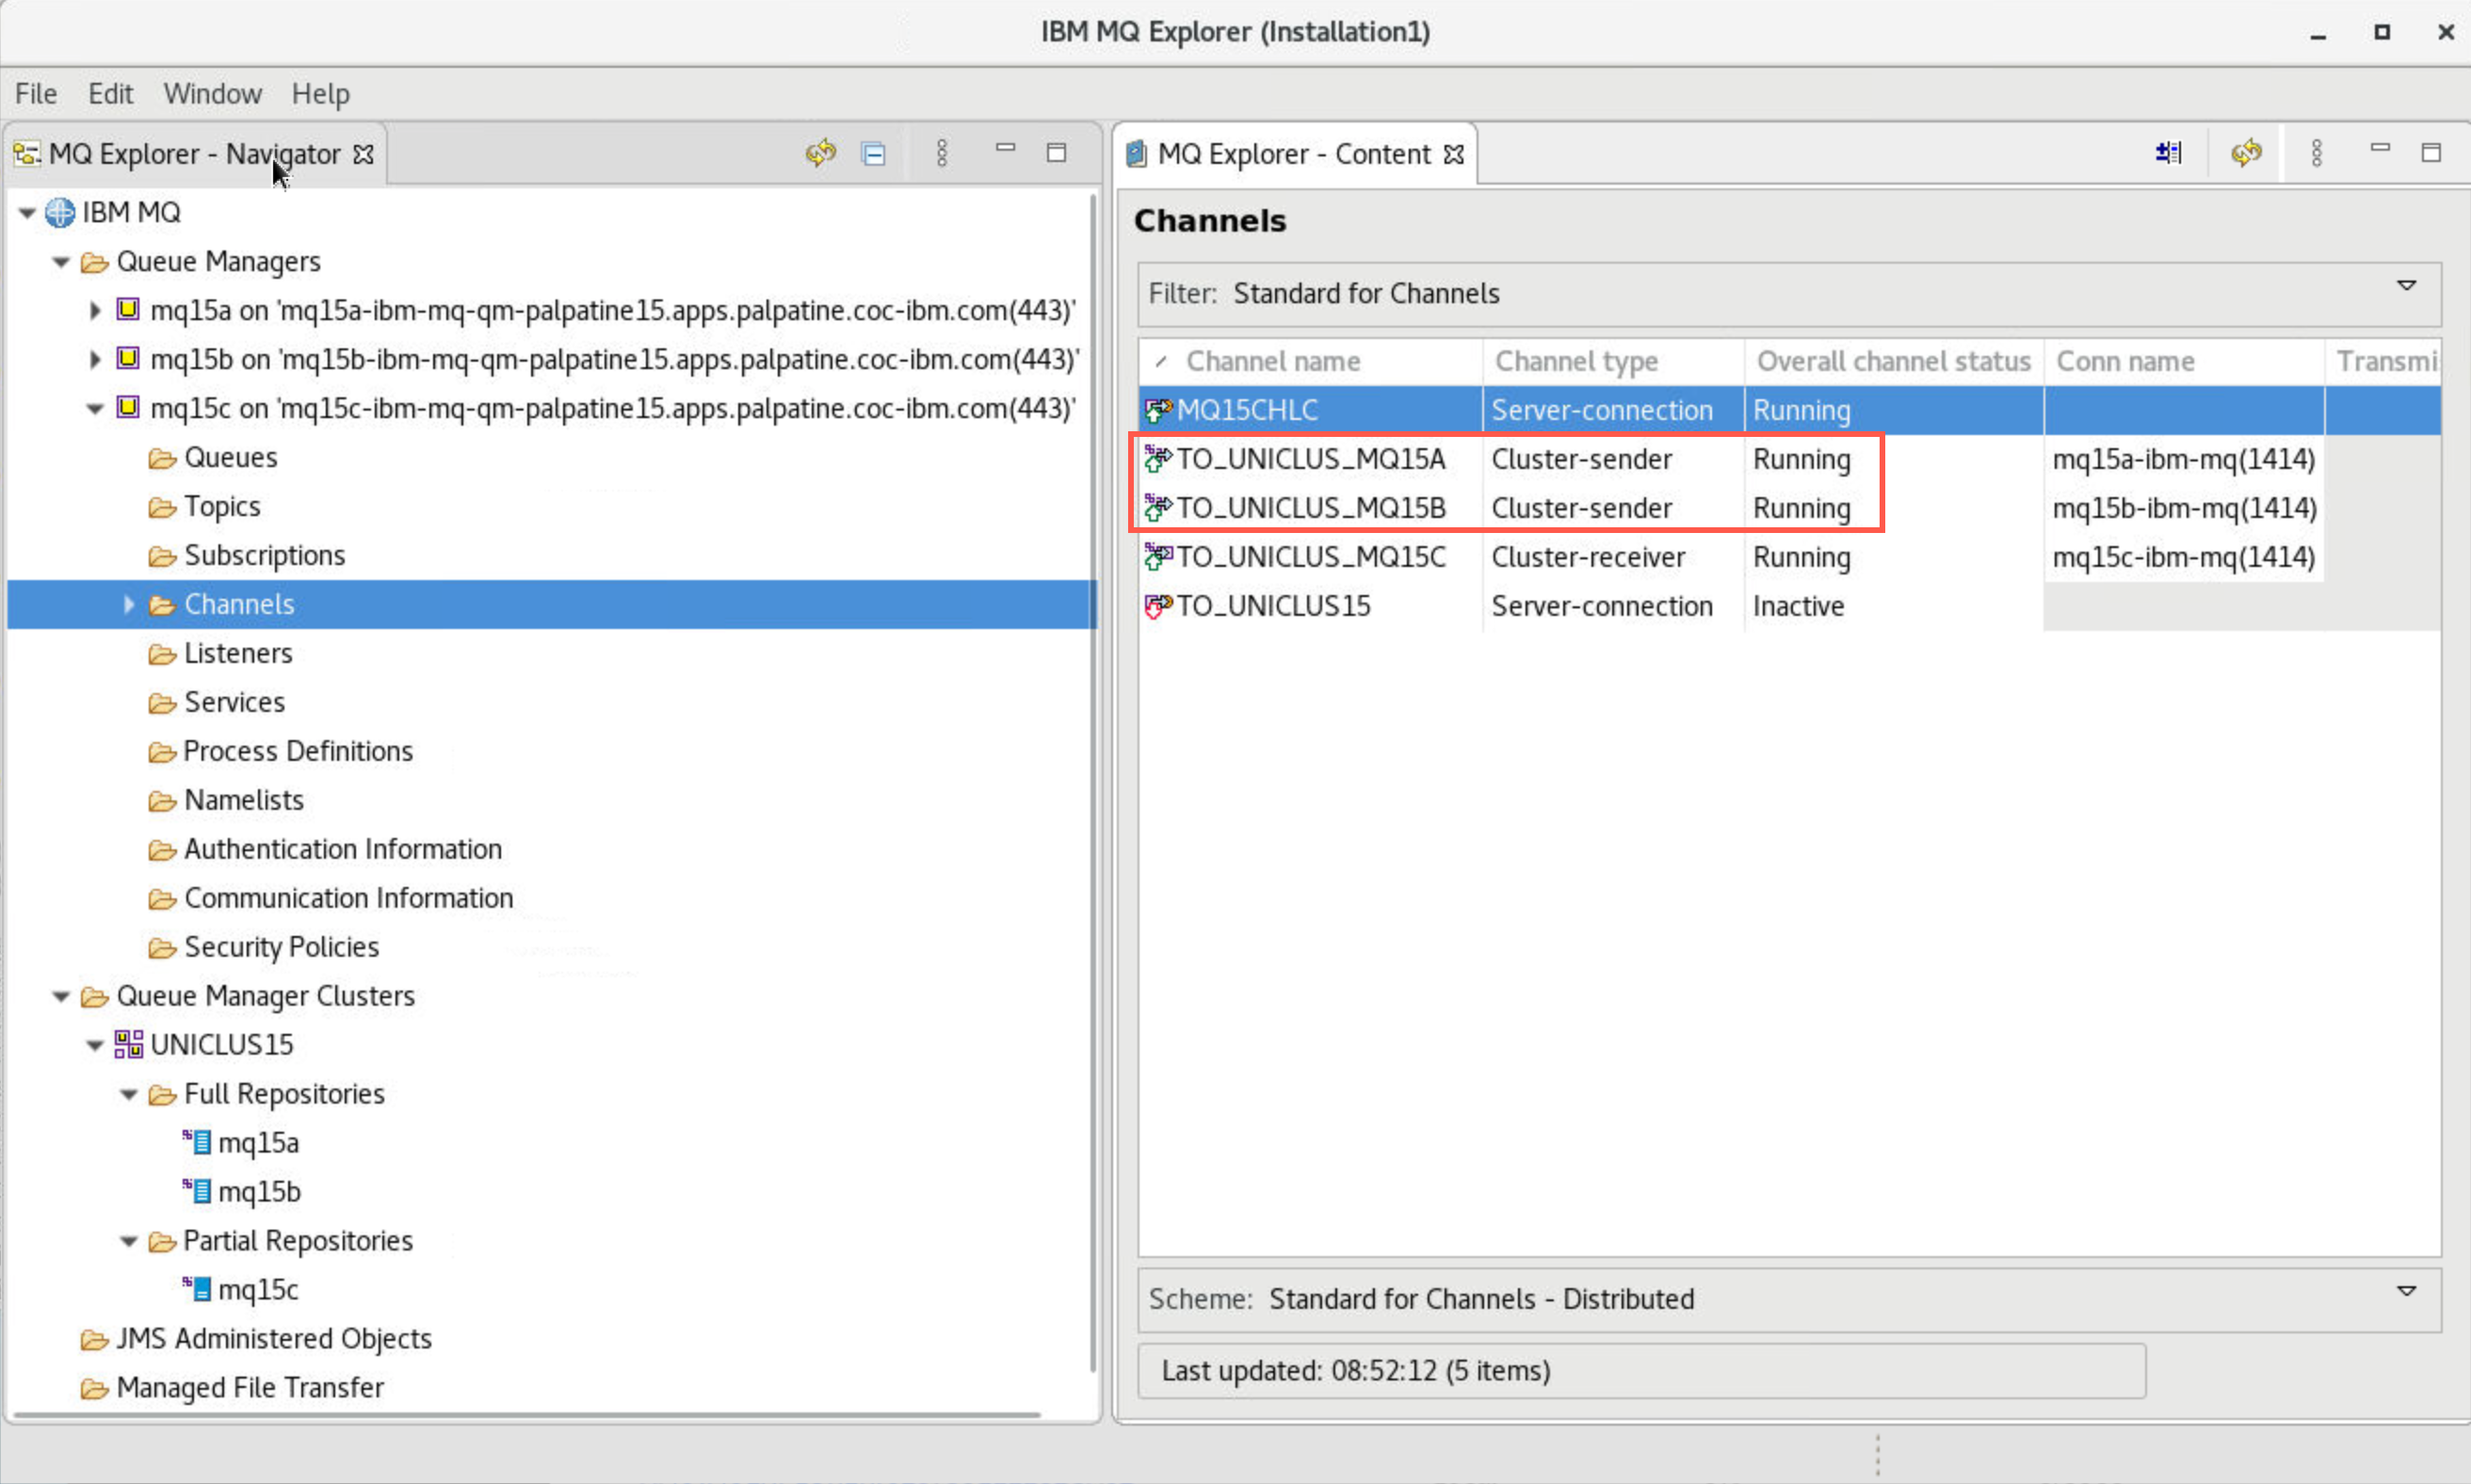Screen dimensions: 2471x1484
Task: Minimize the Content panel
Action: pos(2380,148)
